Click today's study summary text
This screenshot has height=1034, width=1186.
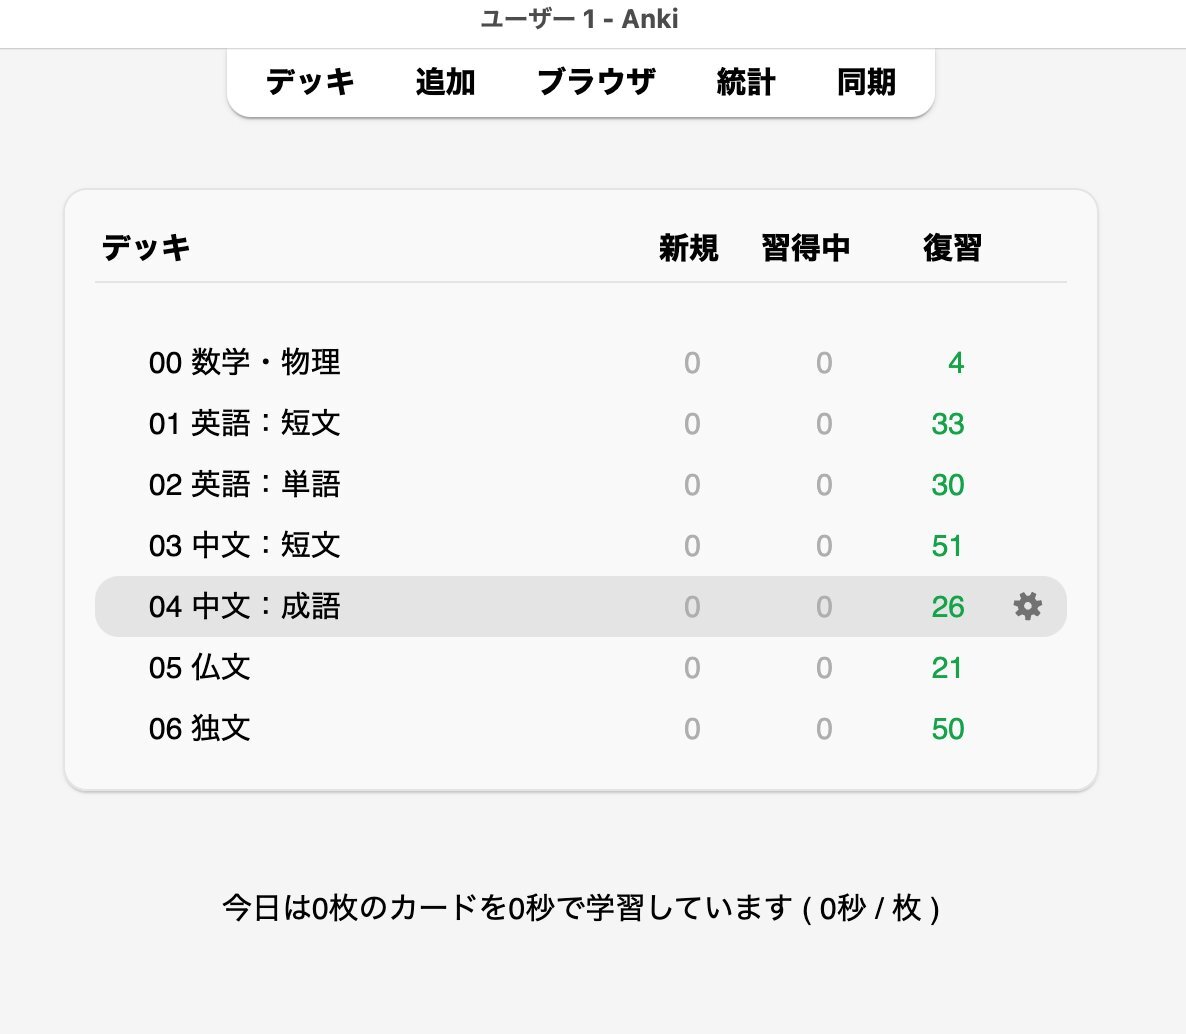point(580,908)
